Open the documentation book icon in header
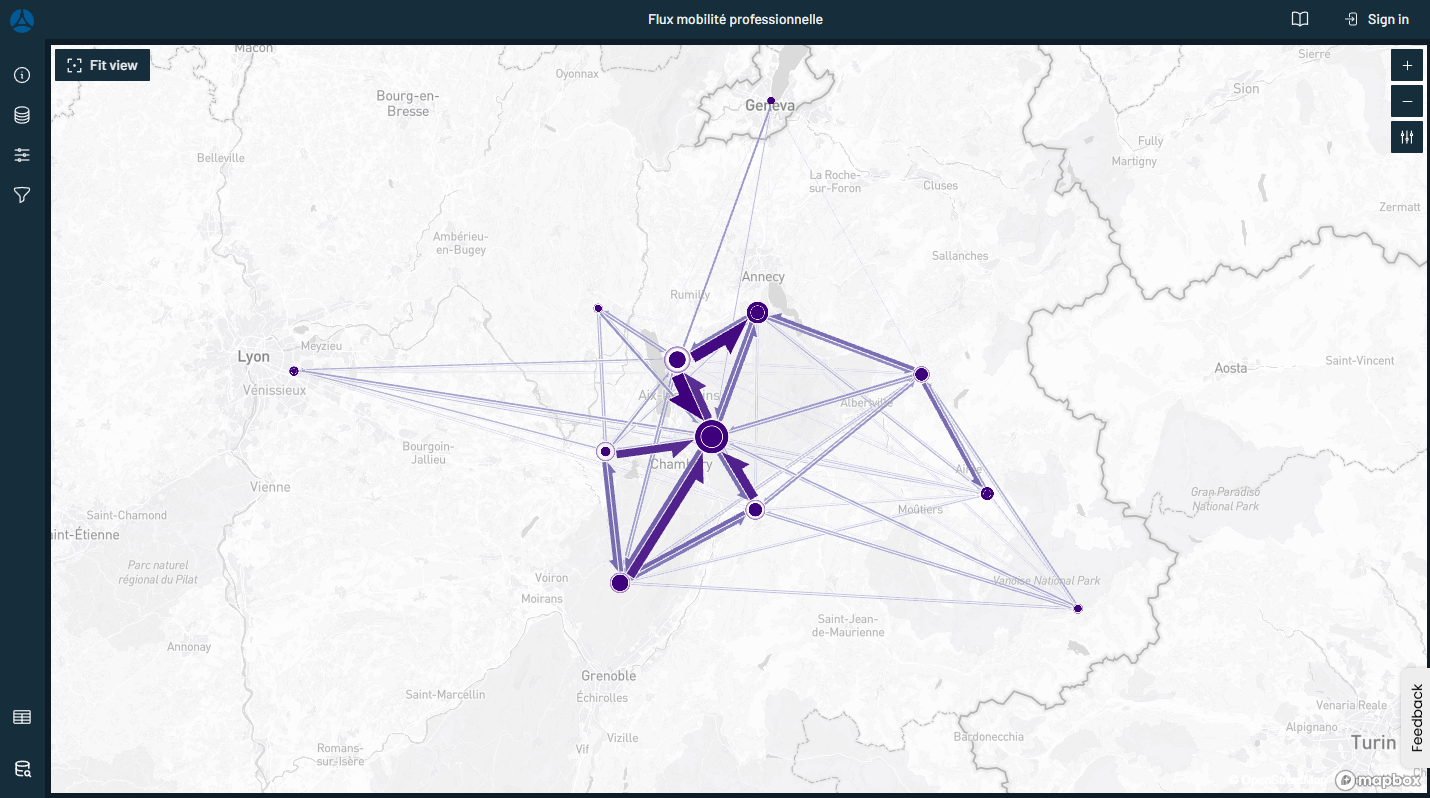The image size is (1430, 798). pyautogui.click(x=1300, y=20)
